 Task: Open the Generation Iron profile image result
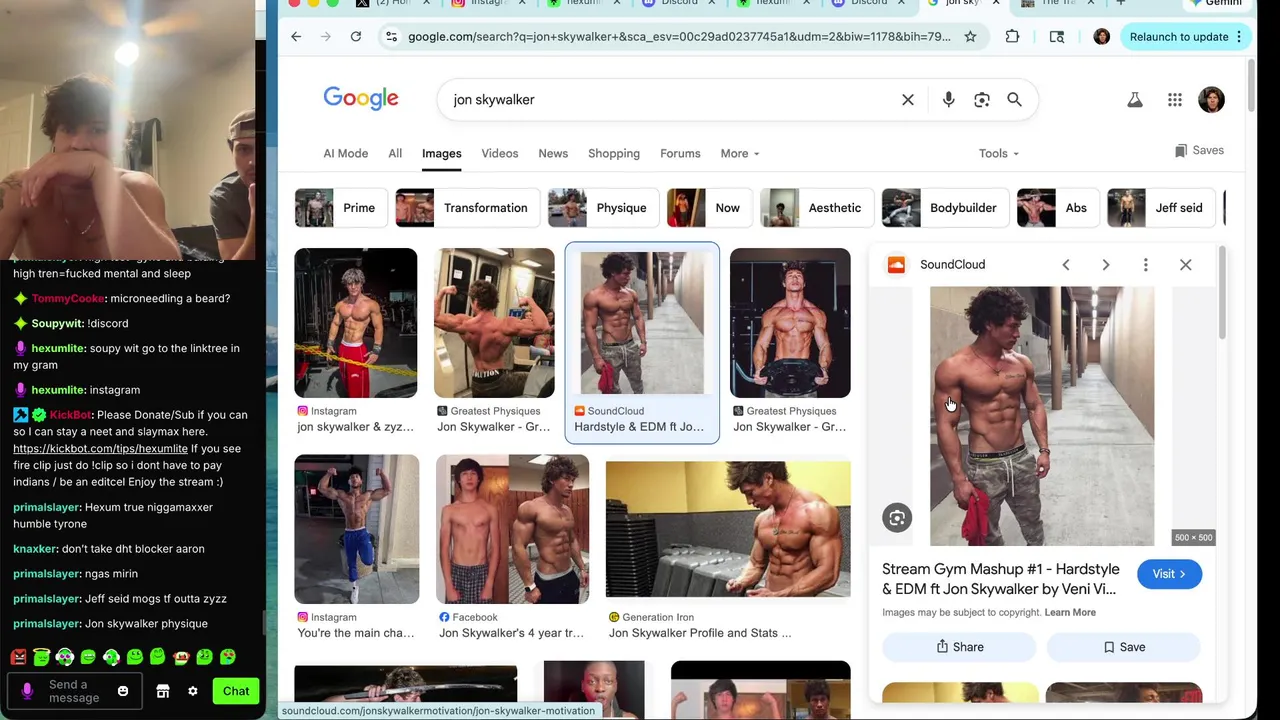click(728, 529)
